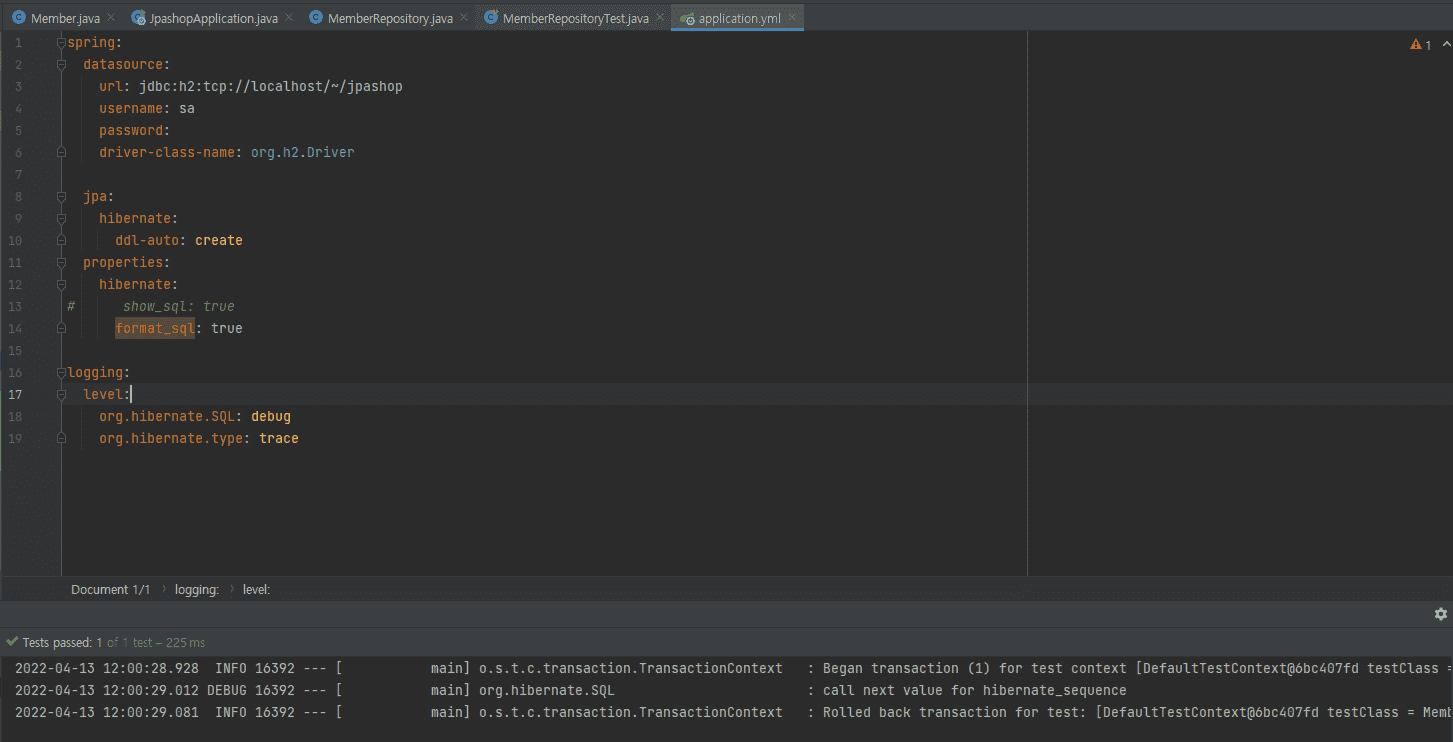Close the MemberRepository.java tab
This screenshot has height=742, width=1453.
pyautogui.click(x=463, y=18)
